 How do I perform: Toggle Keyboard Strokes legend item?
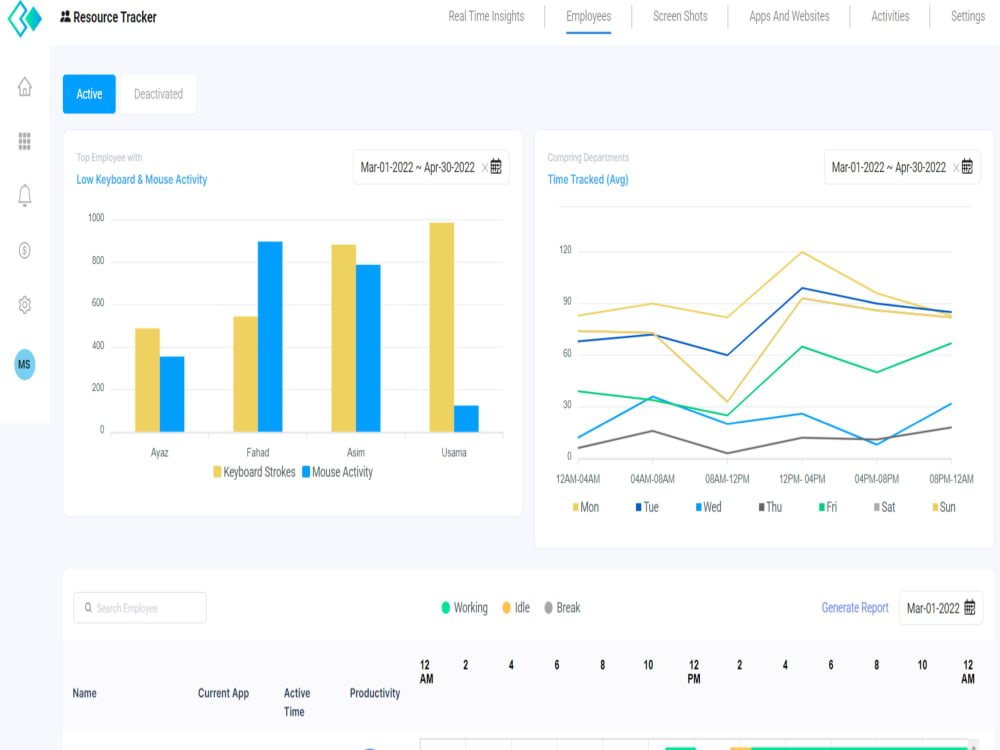pyautogui.click(x=254, y=472)
